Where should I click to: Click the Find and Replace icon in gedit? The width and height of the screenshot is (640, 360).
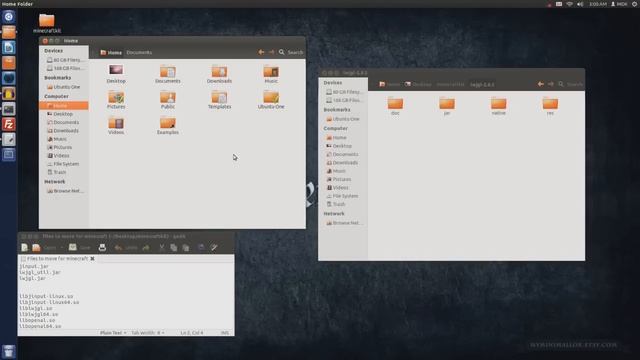[214, 248]
